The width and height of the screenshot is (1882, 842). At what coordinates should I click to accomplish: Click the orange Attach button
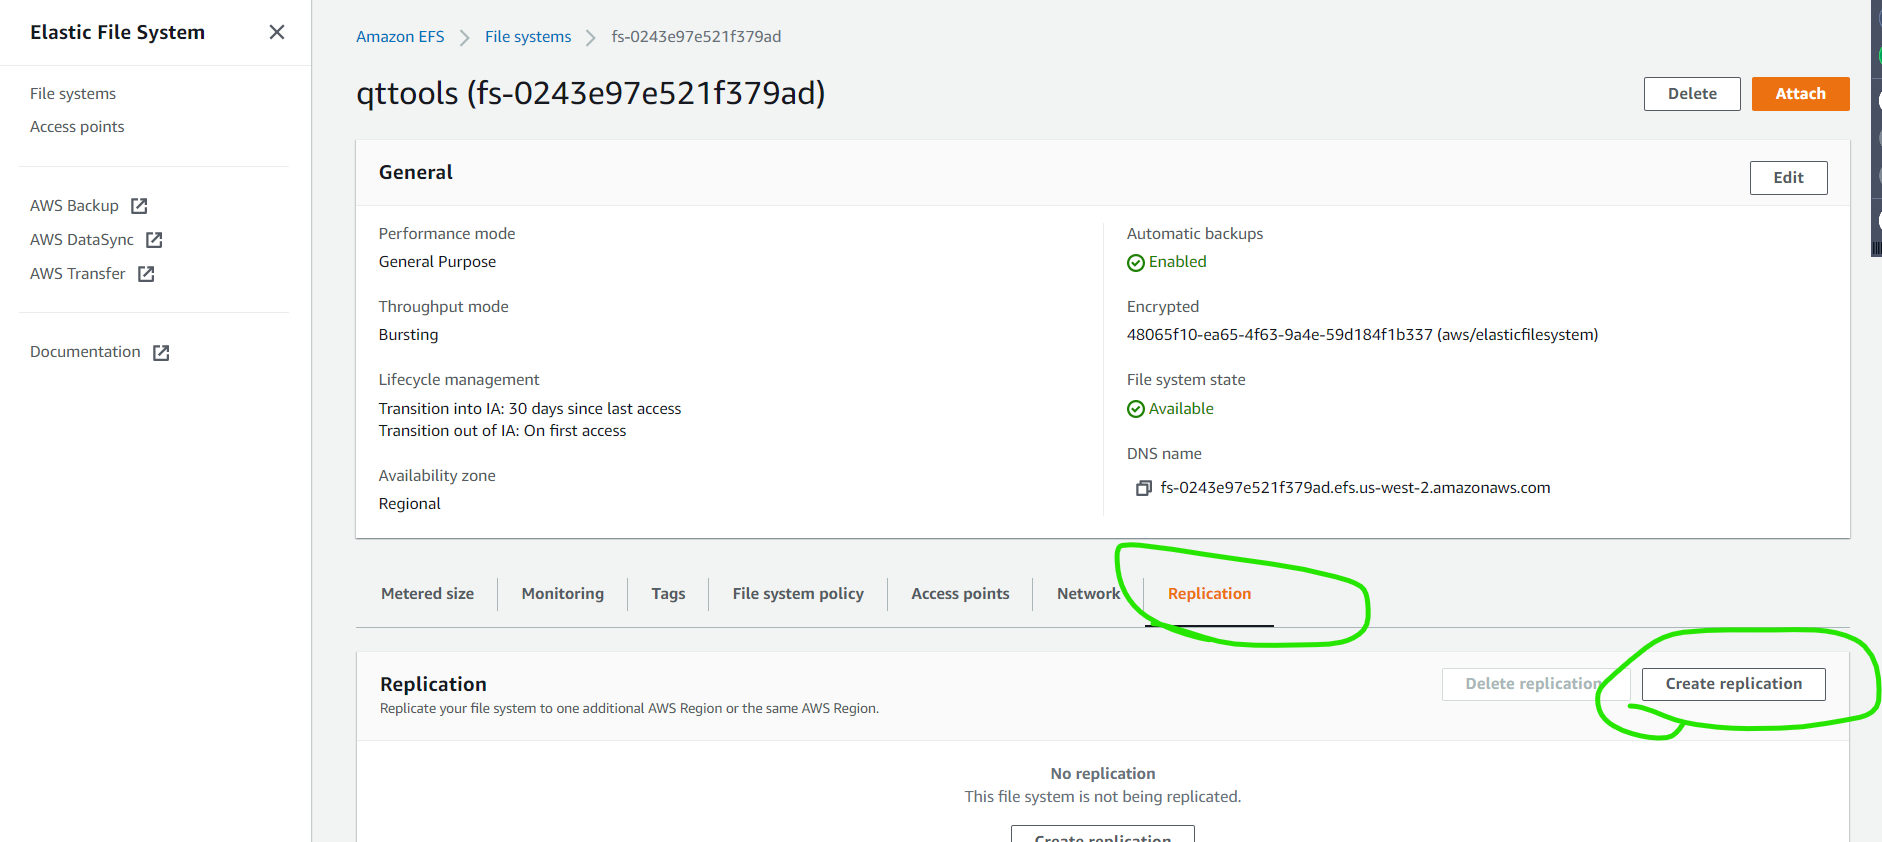click(x=1800, y=94)
